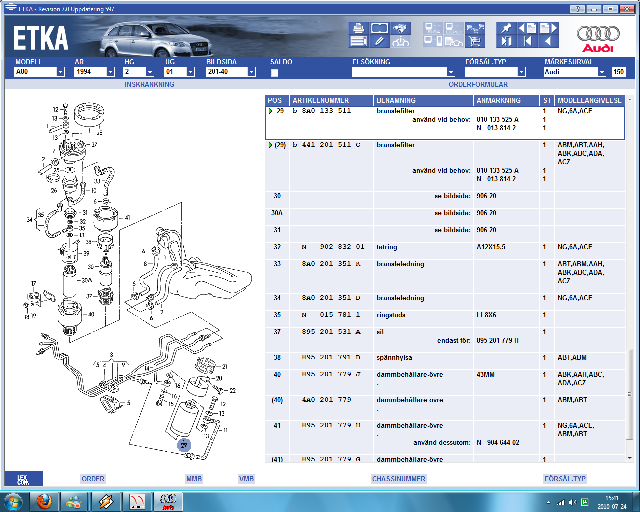Click the BENÄMNING column header
The height and width of the screenshot is (512, 640).
tap(423, 100)
